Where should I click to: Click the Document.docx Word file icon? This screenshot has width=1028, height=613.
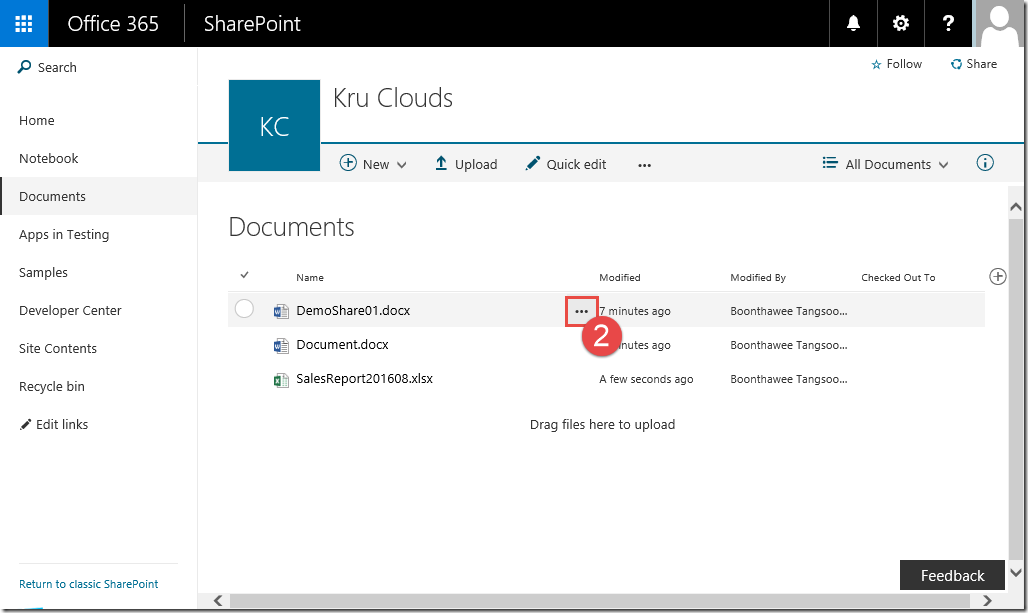pyautogui.click(x=281, y=345)
